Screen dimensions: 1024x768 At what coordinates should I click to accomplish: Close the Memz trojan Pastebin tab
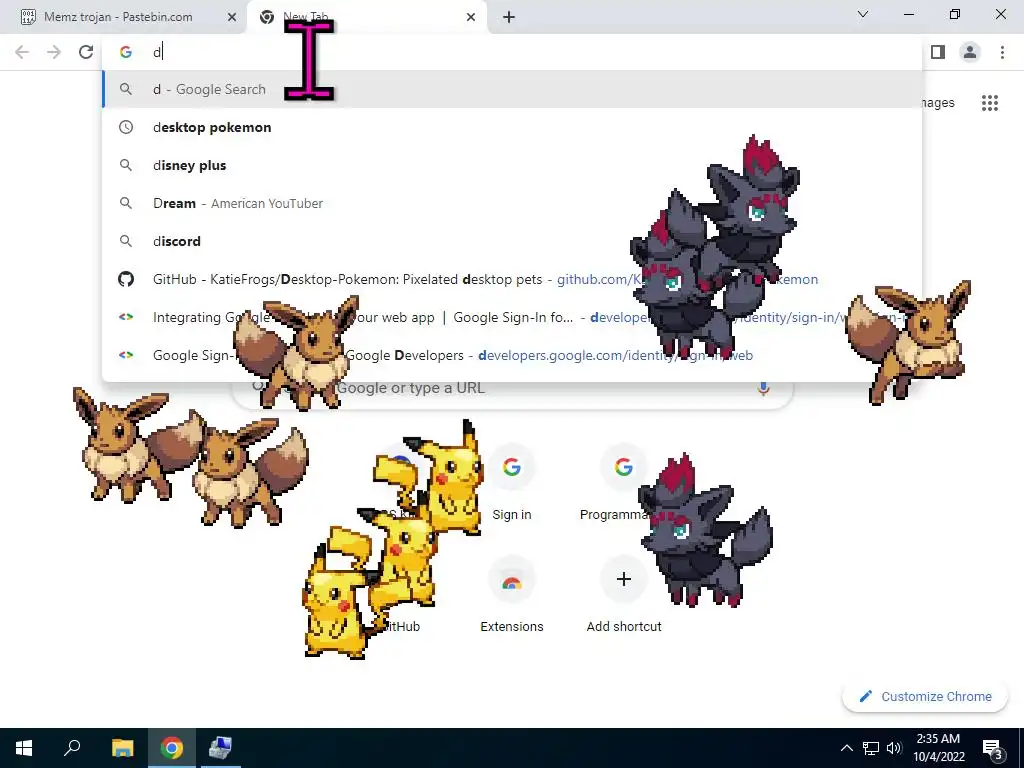(x=232, y=18)
